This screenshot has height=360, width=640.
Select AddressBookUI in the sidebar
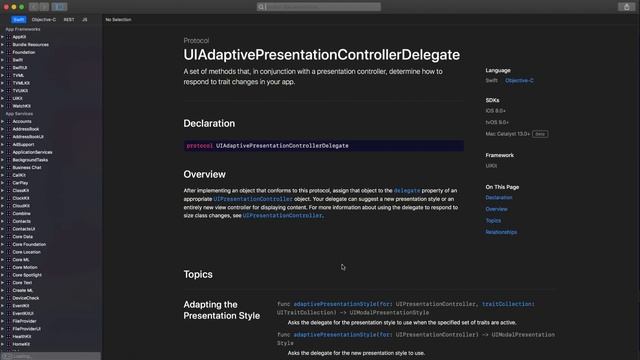click(28, 137)
